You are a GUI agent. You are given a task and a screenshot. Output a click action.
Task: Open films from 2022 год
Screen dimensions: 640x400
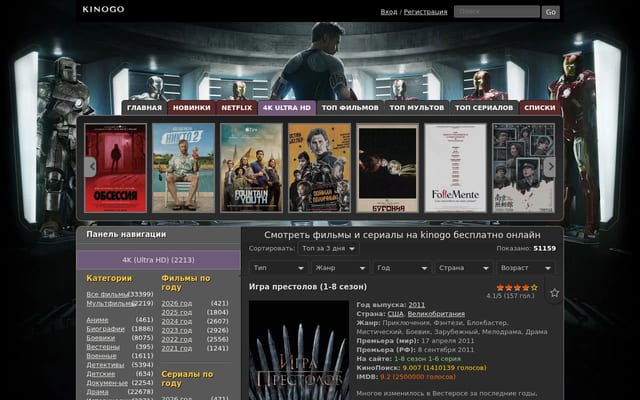(176, 339)
